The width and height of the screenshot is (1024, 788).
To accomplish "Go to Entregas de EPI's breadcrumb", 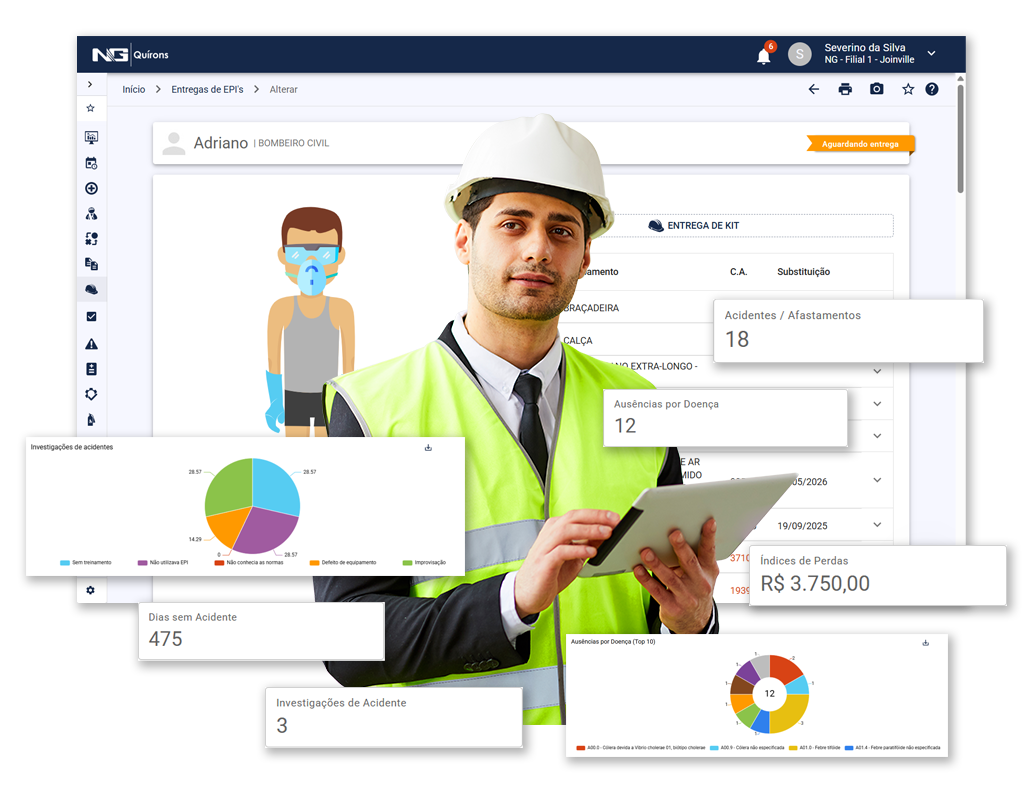I will point(207,90).
